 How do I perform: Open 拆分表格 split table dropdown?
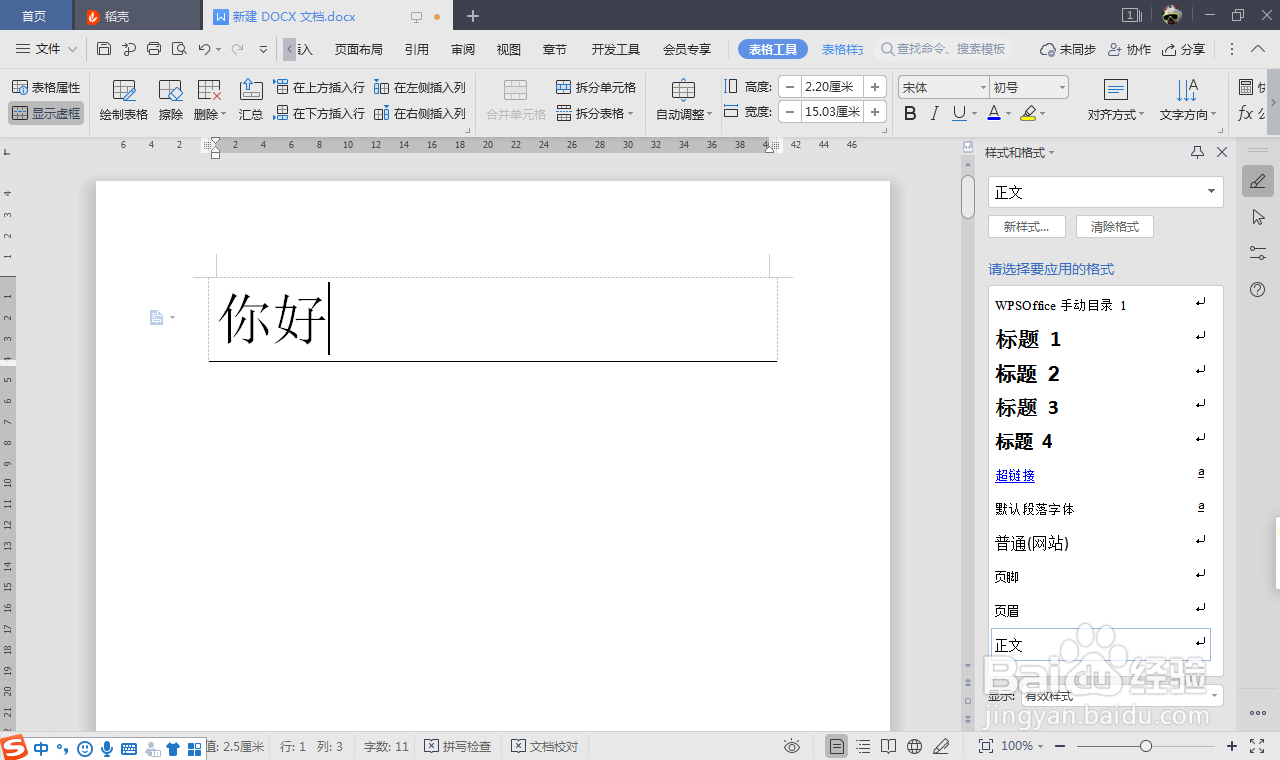pyautogui.click(x=596, y=113)
